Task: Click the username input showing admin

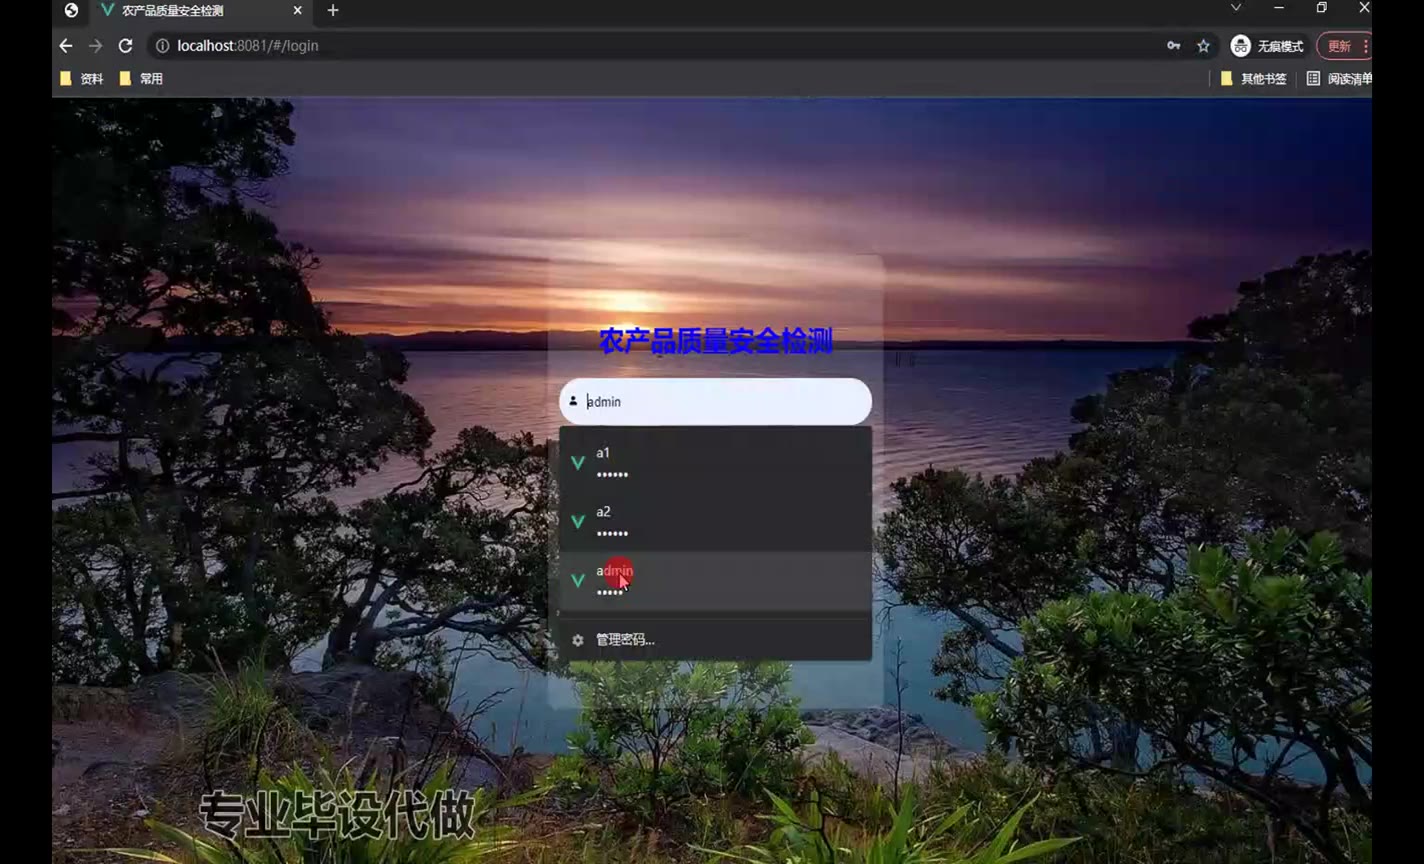Action: click(715, 401)
